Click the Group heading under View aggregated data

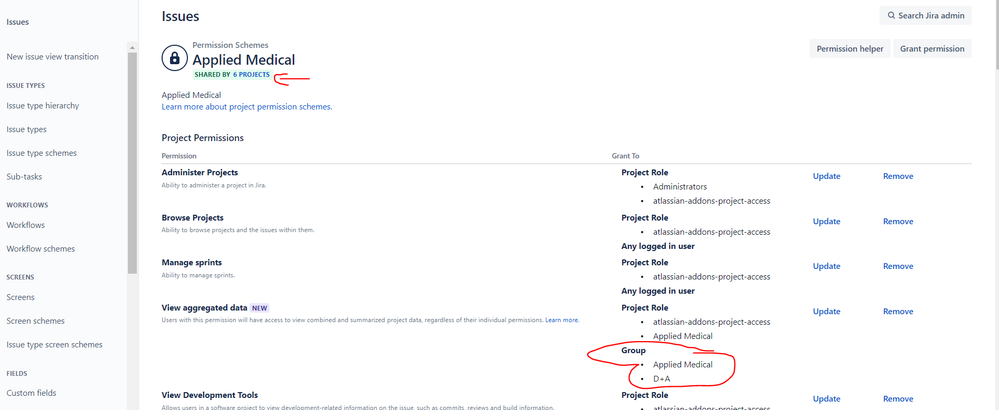coord(633,351)
